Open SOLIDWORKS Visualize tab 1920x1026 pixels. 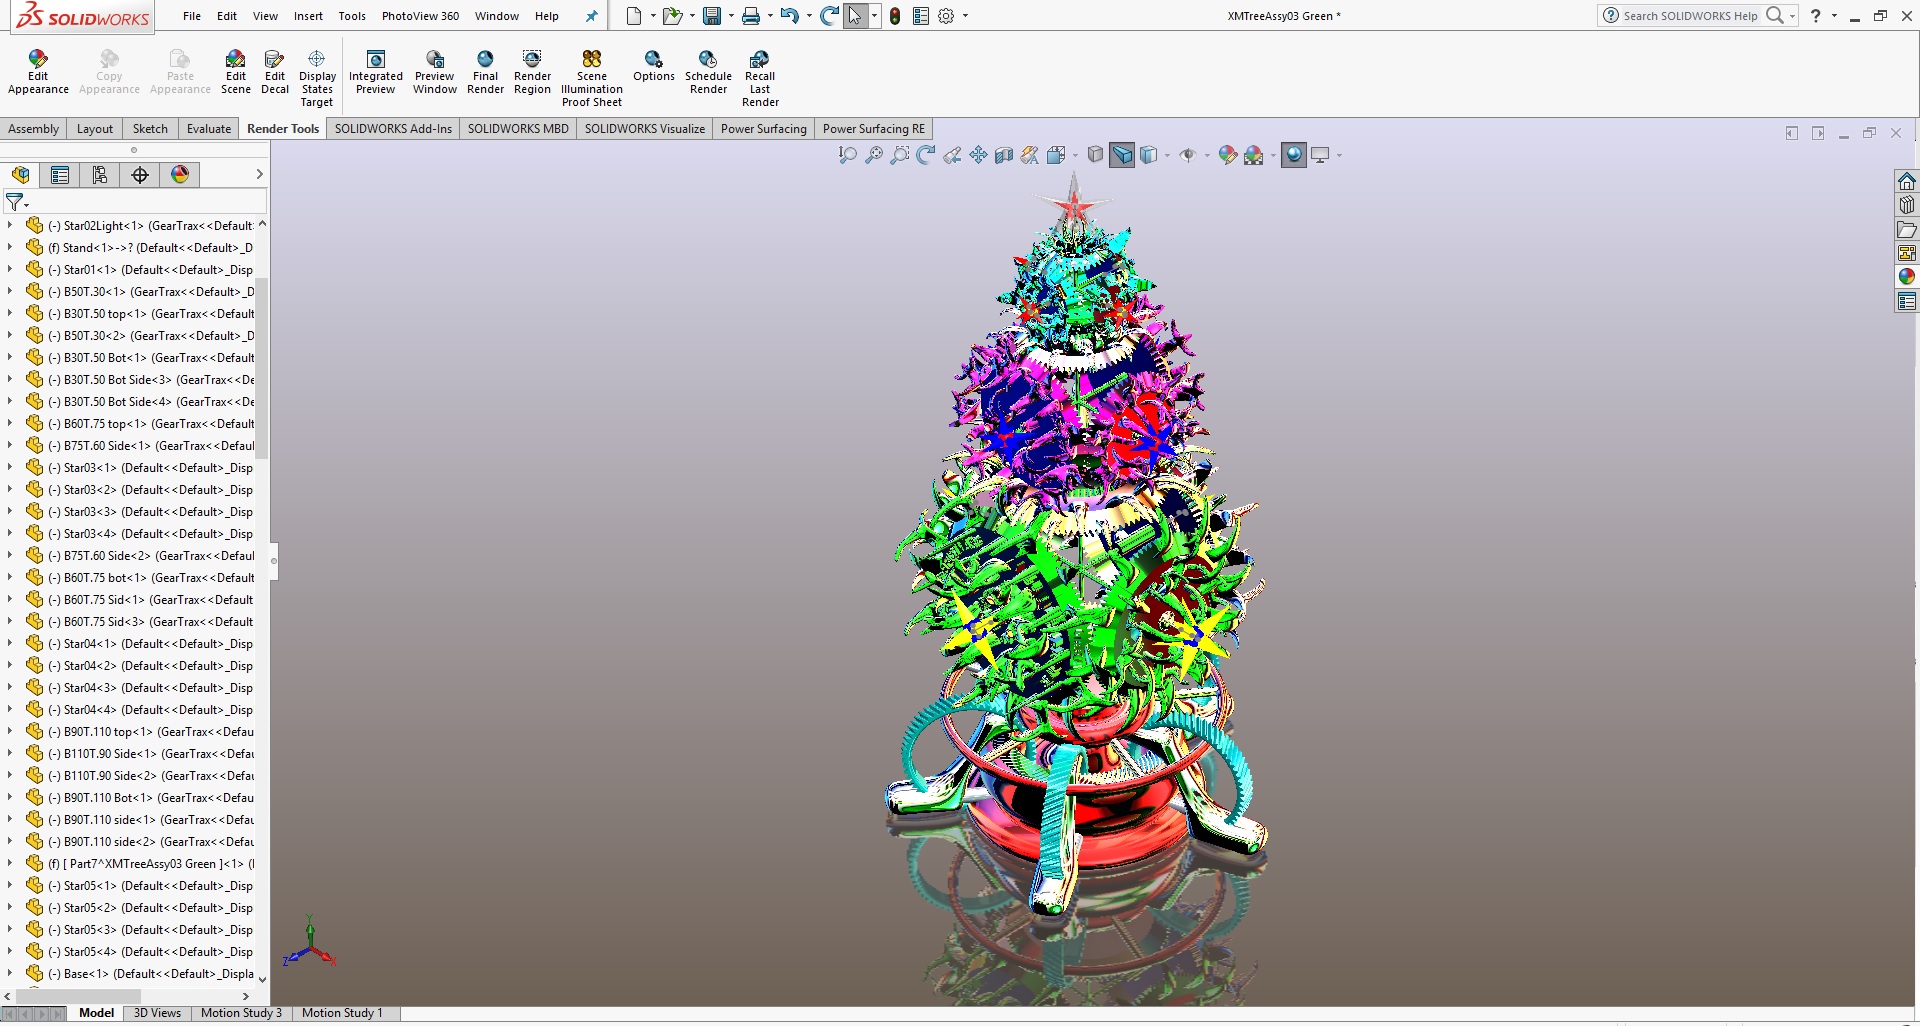click(x=644, y=129)
